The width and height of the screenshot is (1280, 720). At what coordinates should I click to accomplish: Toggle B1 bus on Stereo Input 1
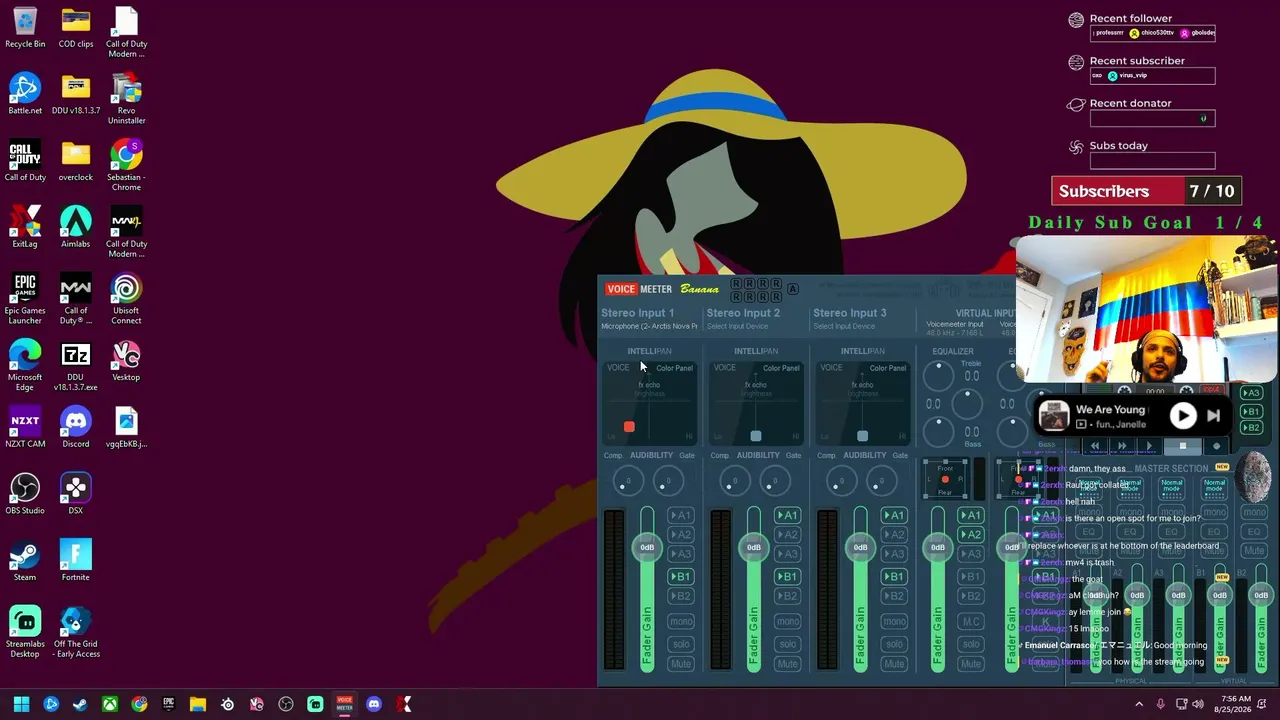click(680, 577)
